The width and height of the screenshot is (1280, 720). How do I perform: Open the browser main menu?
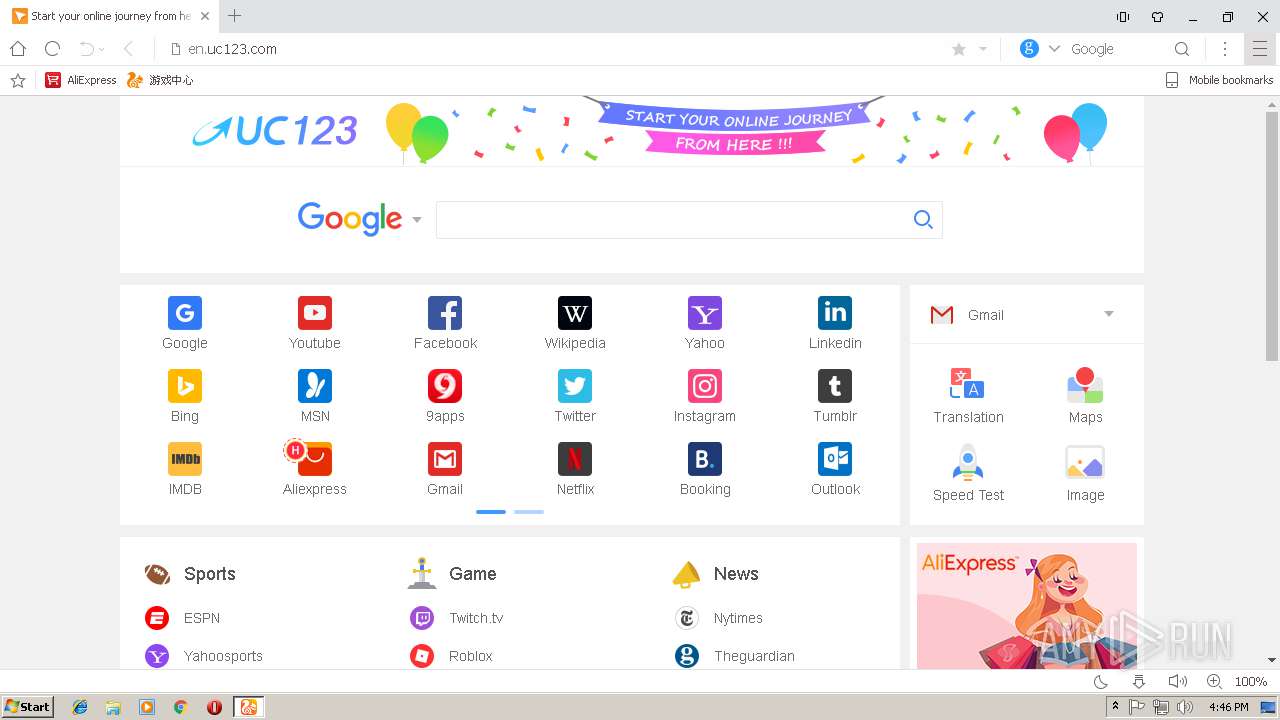tap(1260, 49)
